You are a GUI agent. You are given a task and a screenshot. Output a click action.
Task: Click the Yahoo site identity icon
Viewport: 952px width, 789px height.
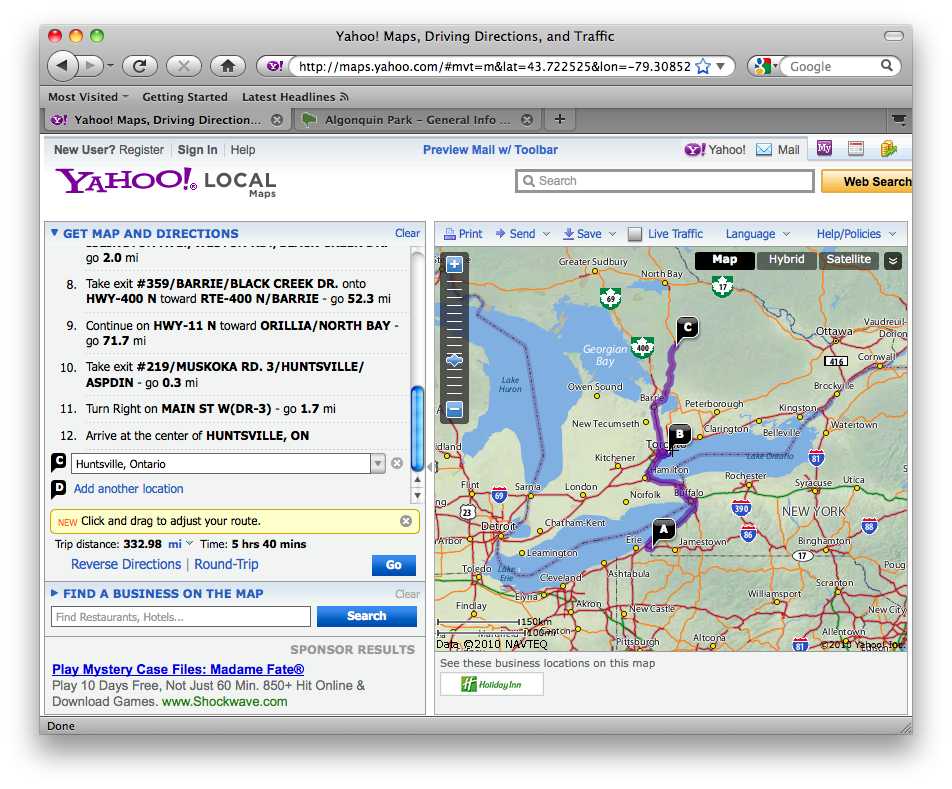[274, 66]
